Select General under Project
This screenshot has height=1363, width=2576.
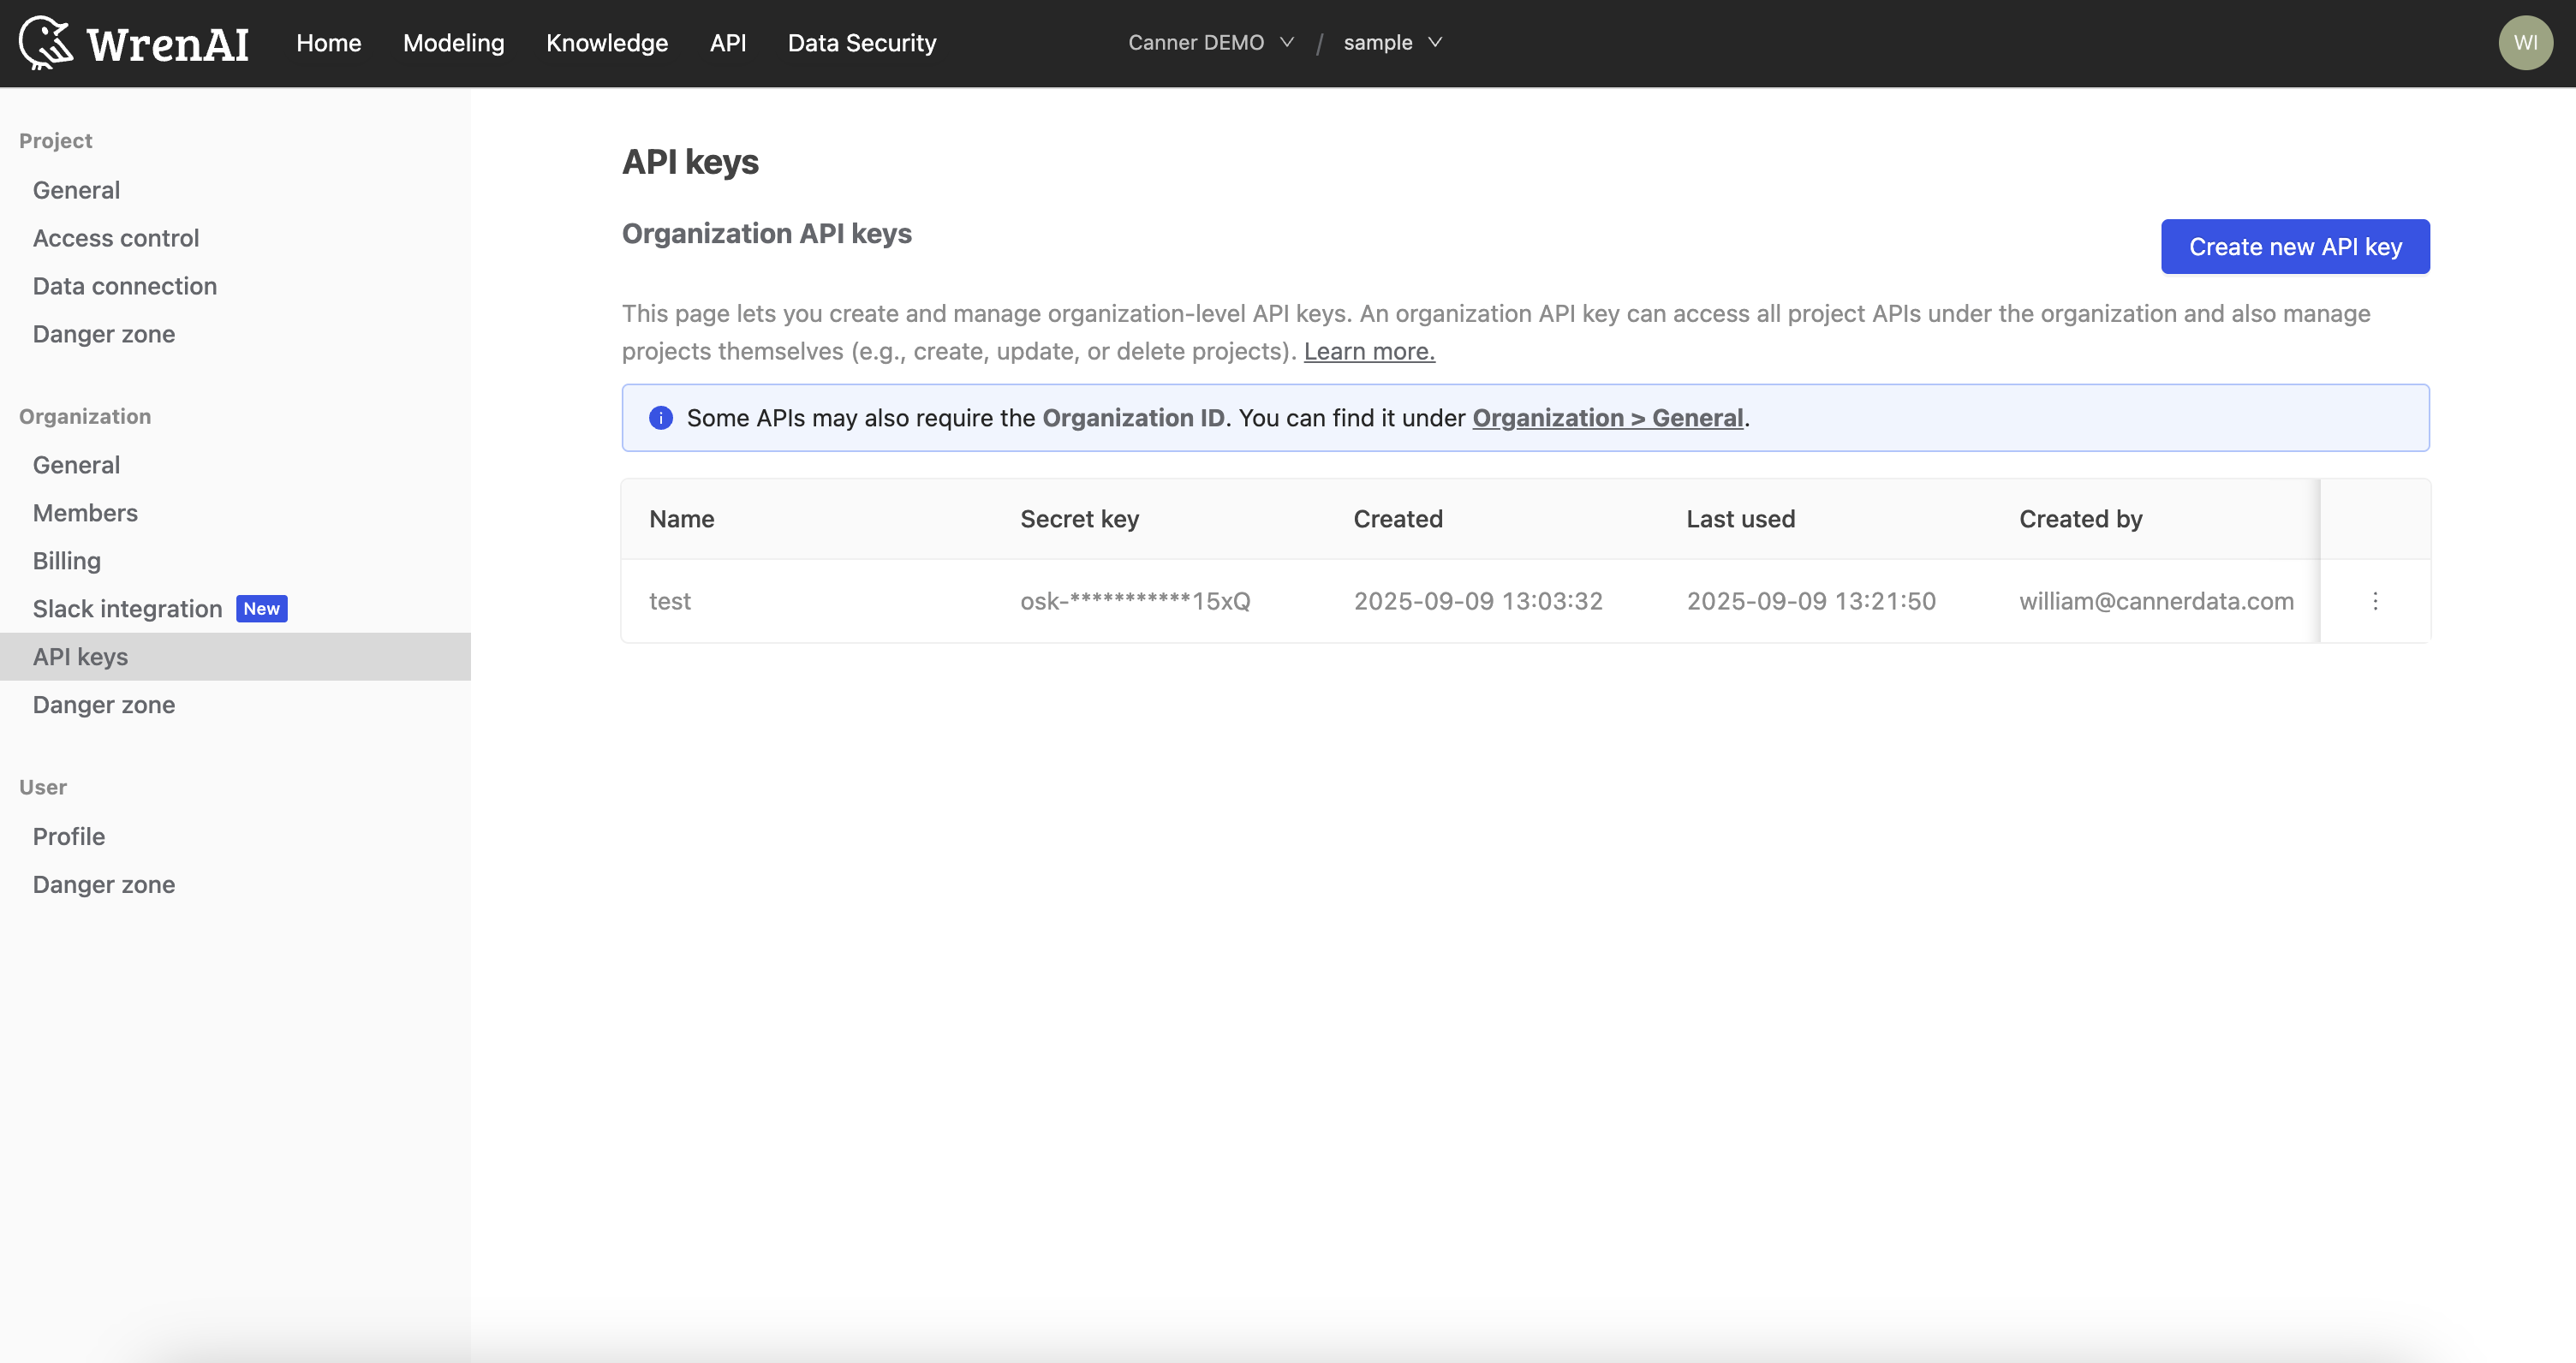77,190
